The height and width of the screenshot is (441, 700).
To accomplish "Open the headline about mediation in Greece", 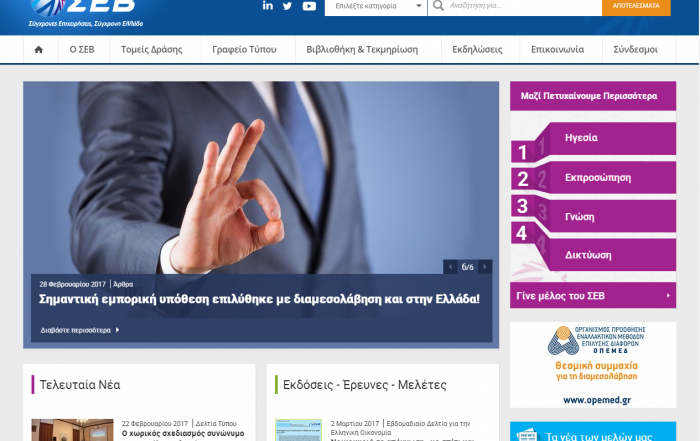I will coord(259,299).
